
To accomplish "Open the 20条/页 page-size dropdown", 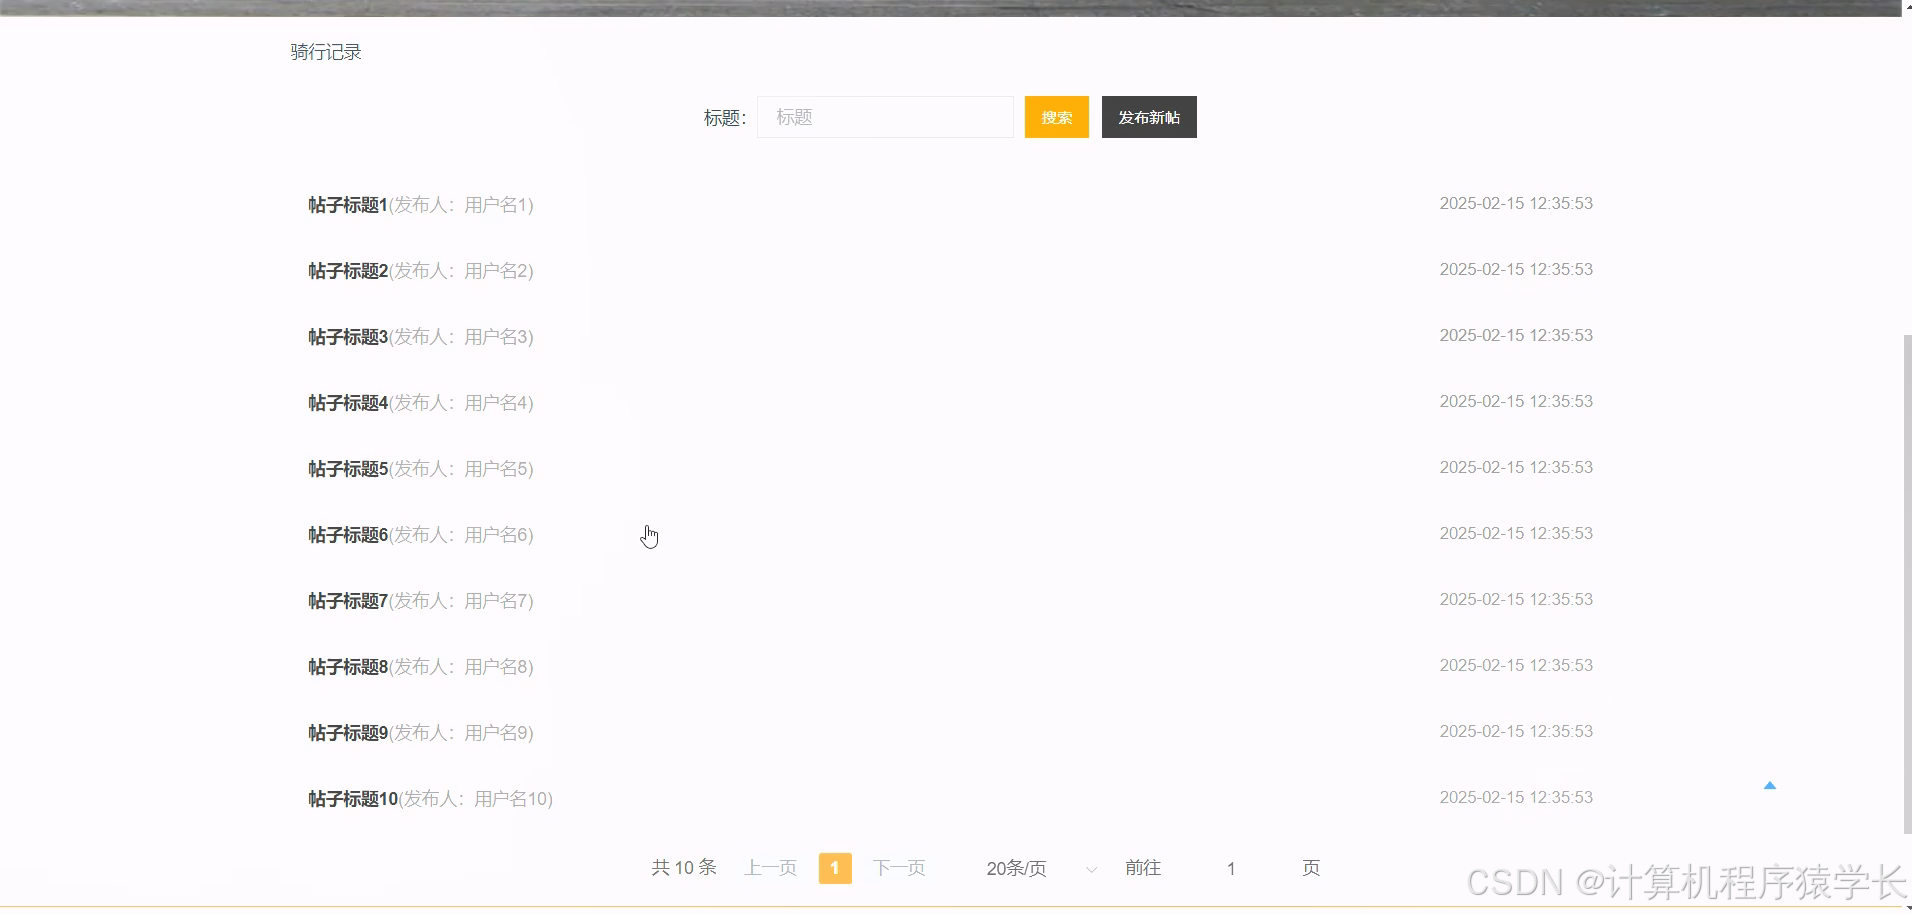I will click(1016, 868).
